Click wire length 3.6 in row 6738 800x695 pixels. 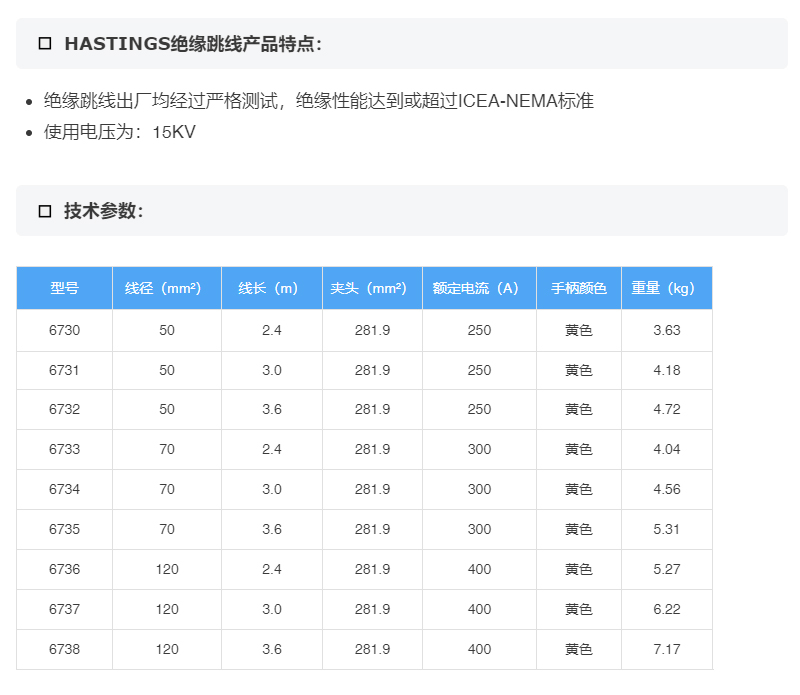[272, 649]
